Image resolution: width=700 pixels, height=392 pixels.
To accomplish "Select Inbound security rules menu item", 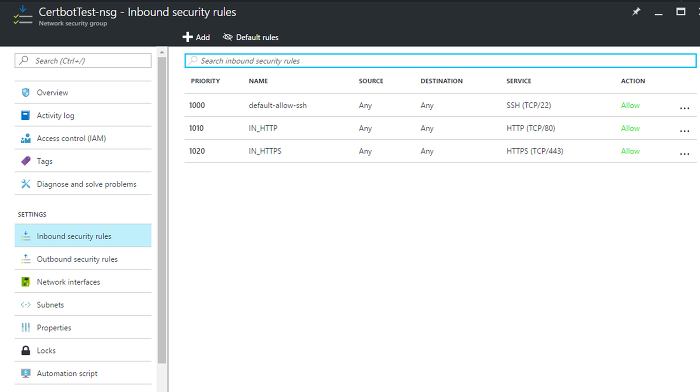I will point(83,236).
